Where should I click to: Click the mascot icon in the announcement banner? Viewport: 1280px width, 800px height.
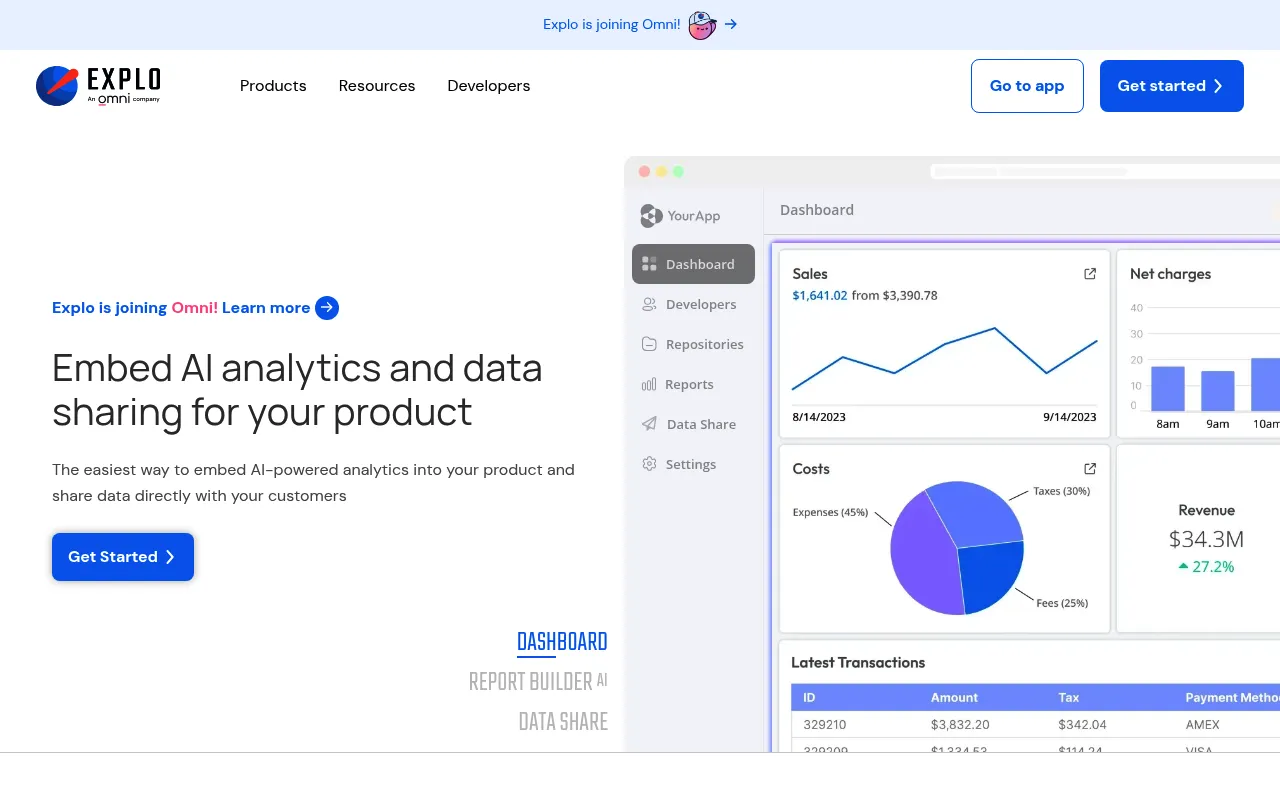click(x=702, y=25)
